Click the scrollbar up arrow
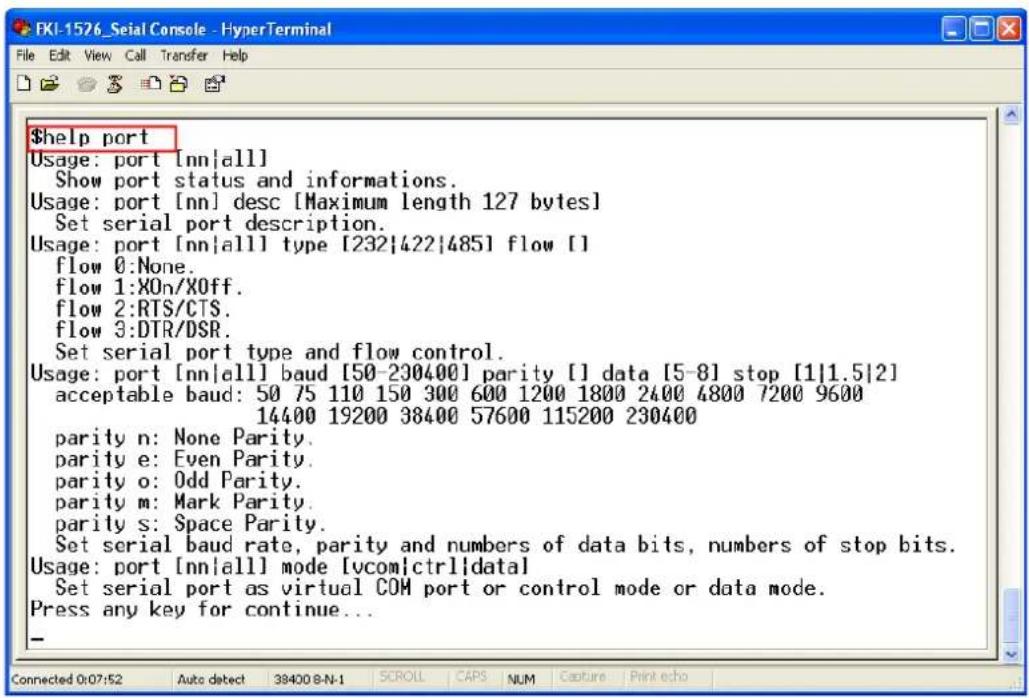 point(1011,115)
